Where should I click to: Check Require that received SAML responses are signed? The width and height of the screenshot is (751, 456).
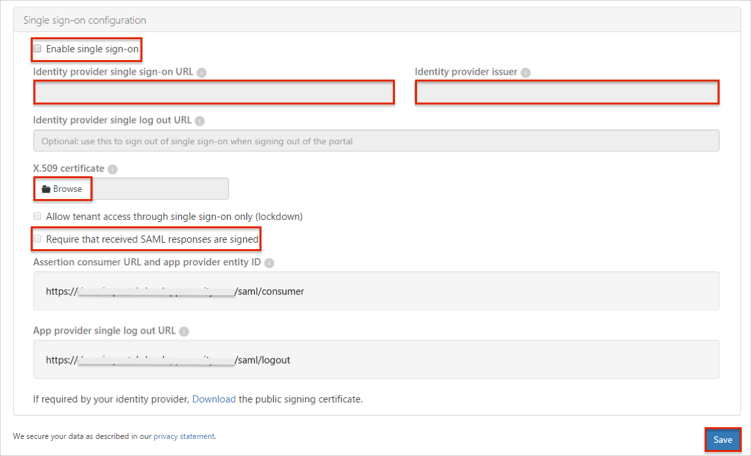click(x=38, y=239)
